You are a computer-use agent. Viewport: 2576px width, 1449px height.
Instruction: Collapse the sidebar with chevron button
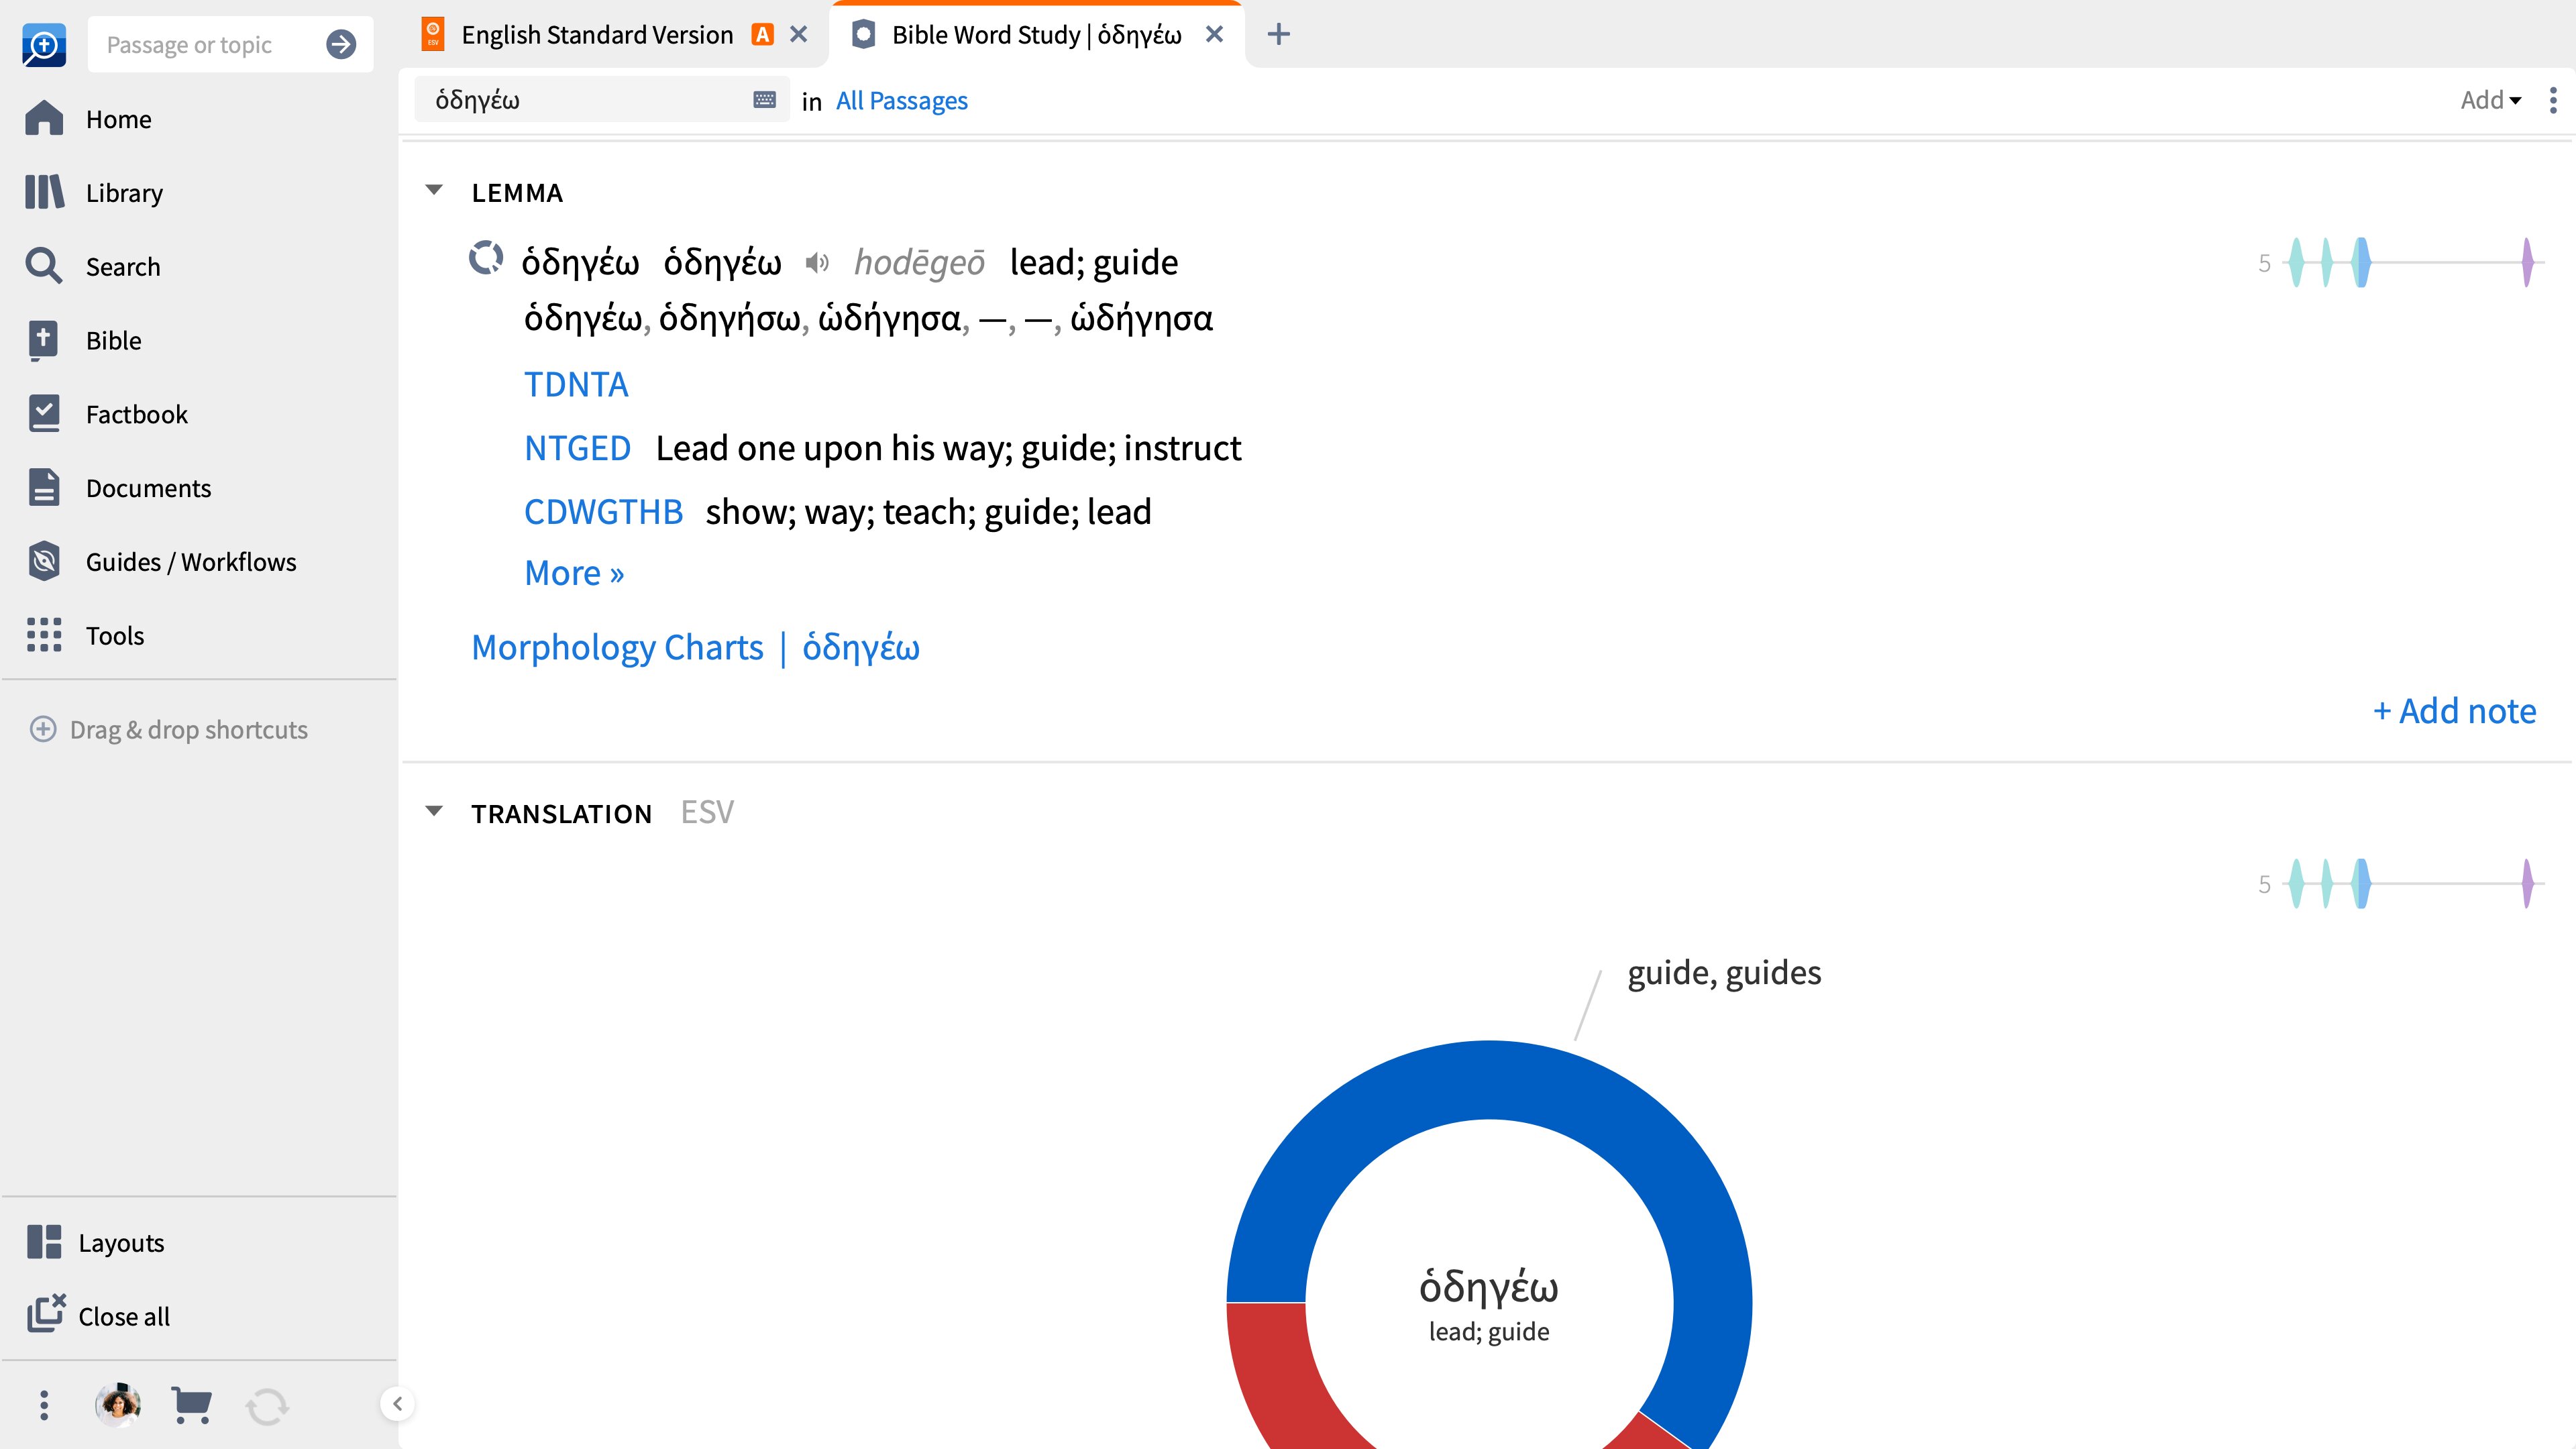tap(397, 1404)
